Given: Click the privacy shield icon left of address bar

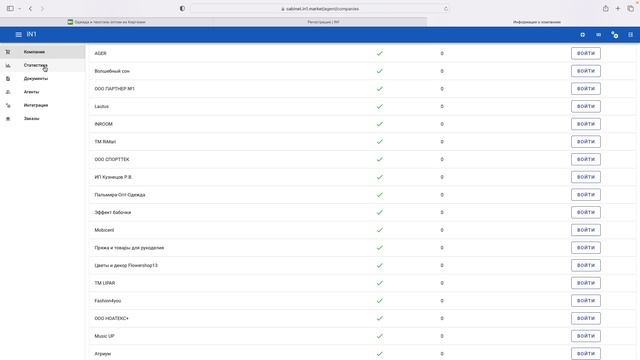Looking at the screenshot, I should [x=182, y=9].
